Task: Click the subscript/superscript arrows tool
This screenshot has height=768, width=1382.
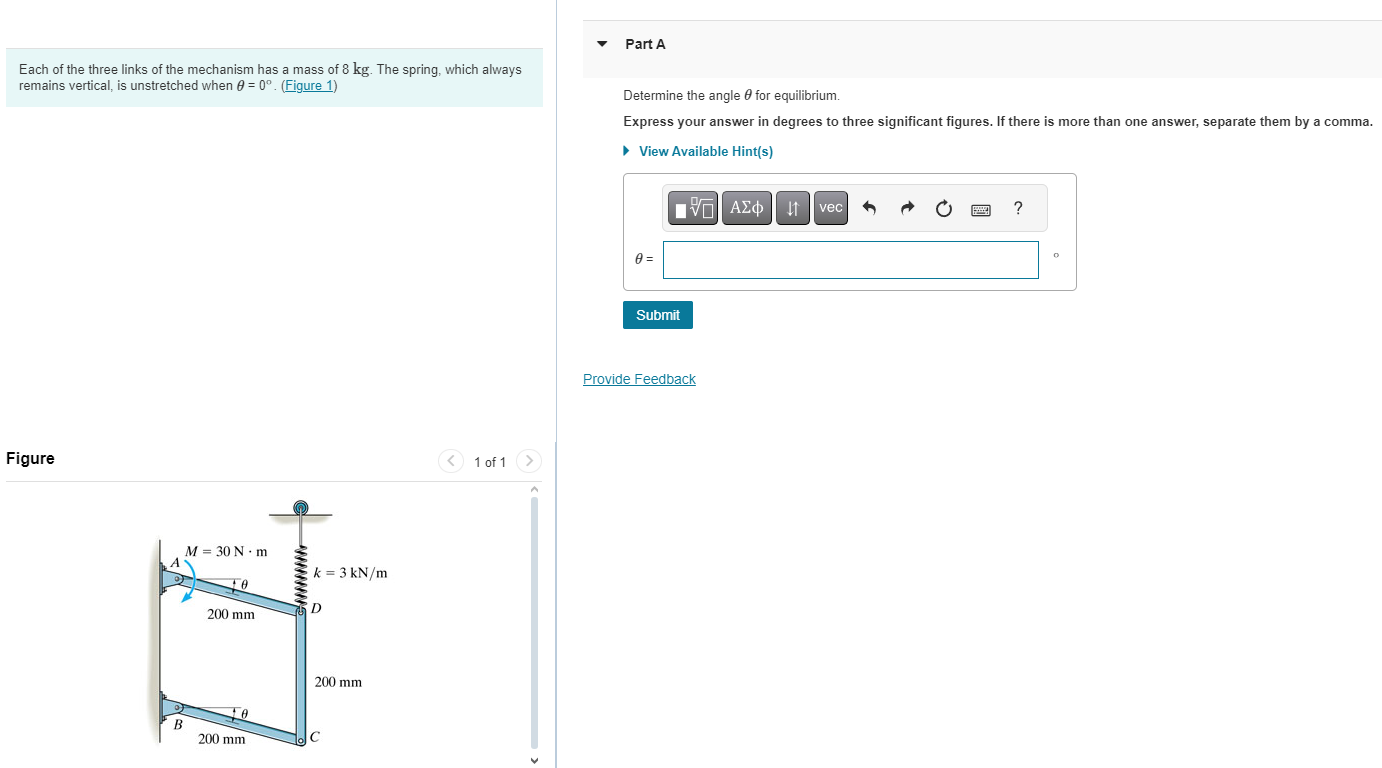Action: pos(793,208)
